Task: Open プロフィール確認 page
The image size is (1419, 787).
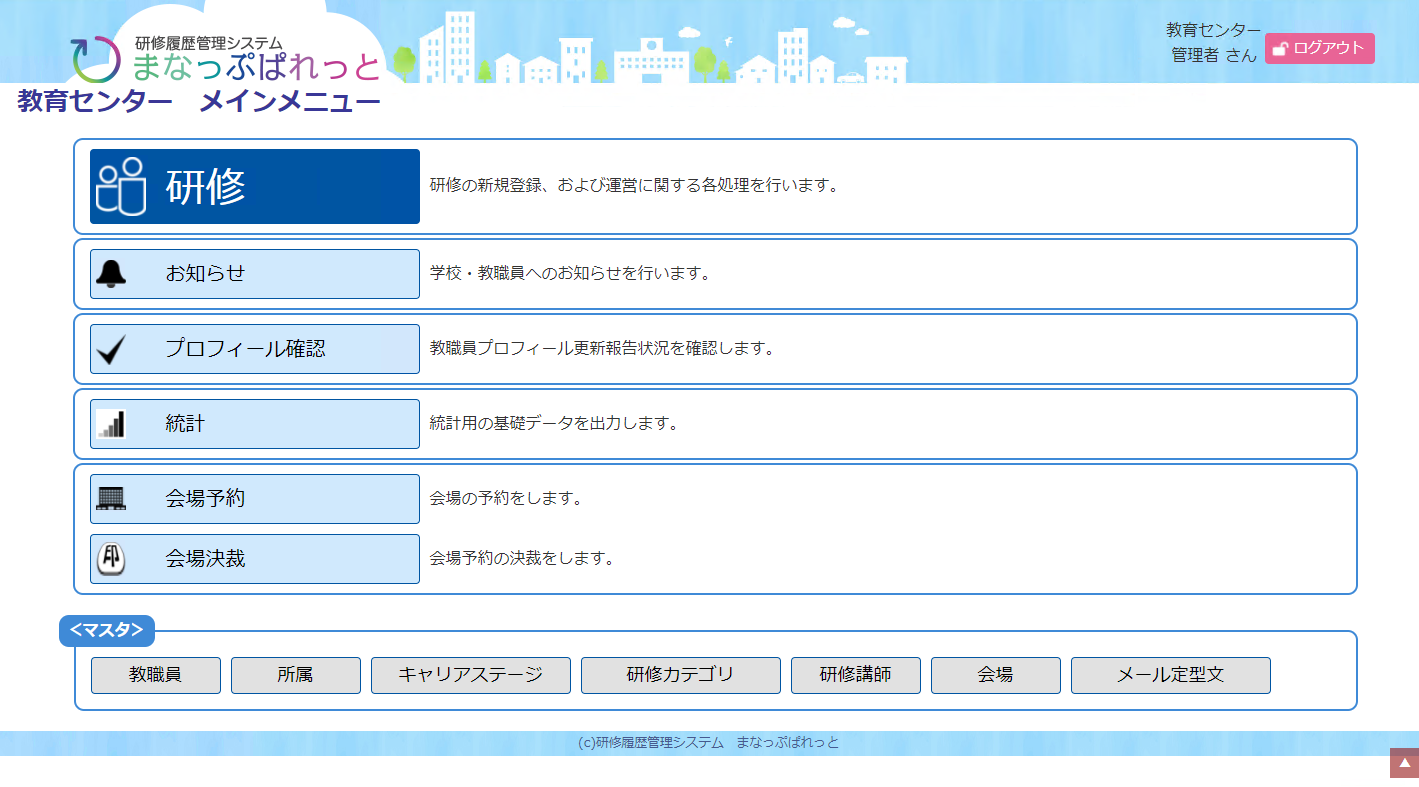Action: click(255, 349)
